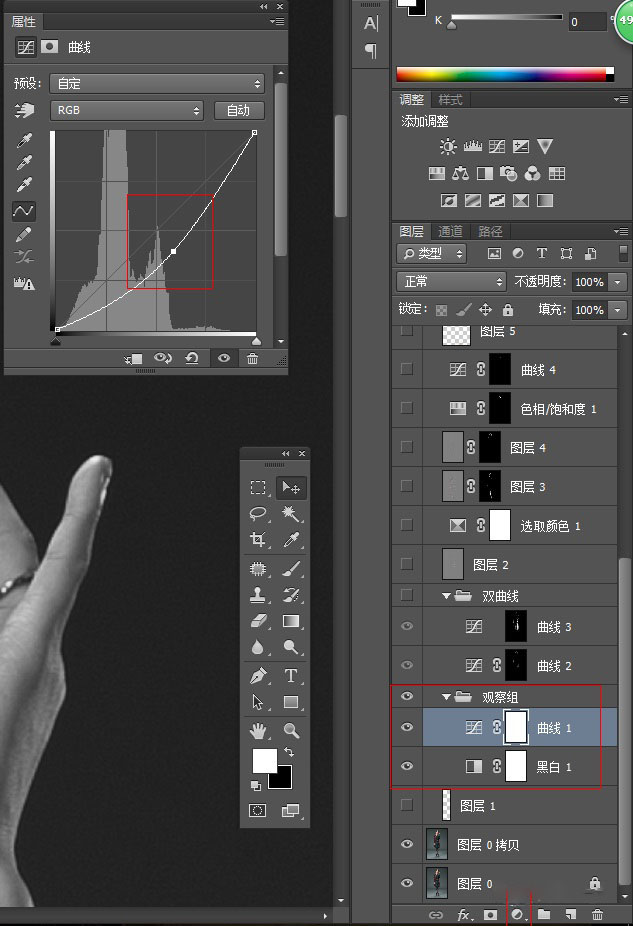Screen dimensions: 633x926
Task: Swap foreground and background colors
Action: tap(289, 752)
